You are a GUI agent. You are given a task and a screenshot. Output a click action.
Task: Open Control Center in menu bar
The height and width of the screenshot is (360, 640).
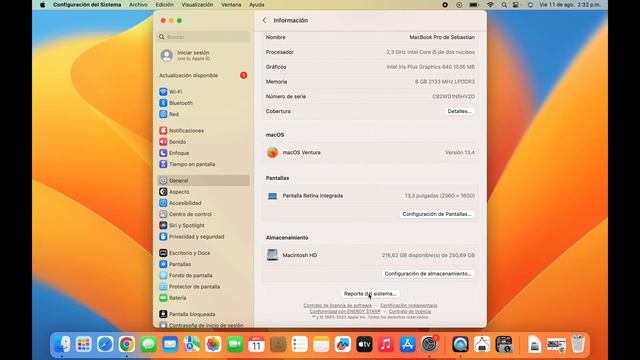click(516, 5)
